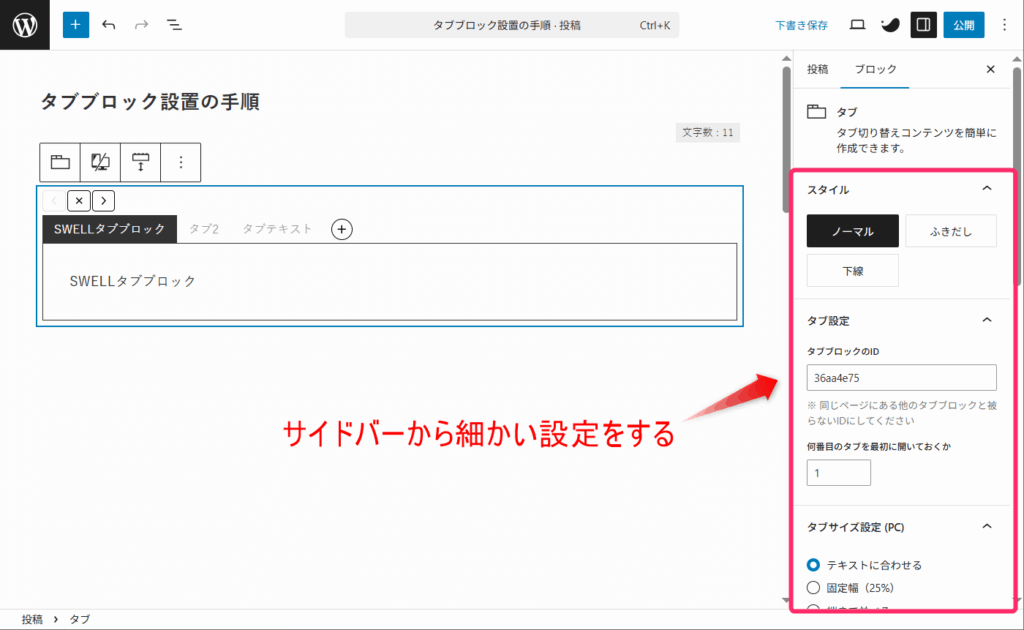Select the SWELLタブブロック tab

(x=110, y=229)
